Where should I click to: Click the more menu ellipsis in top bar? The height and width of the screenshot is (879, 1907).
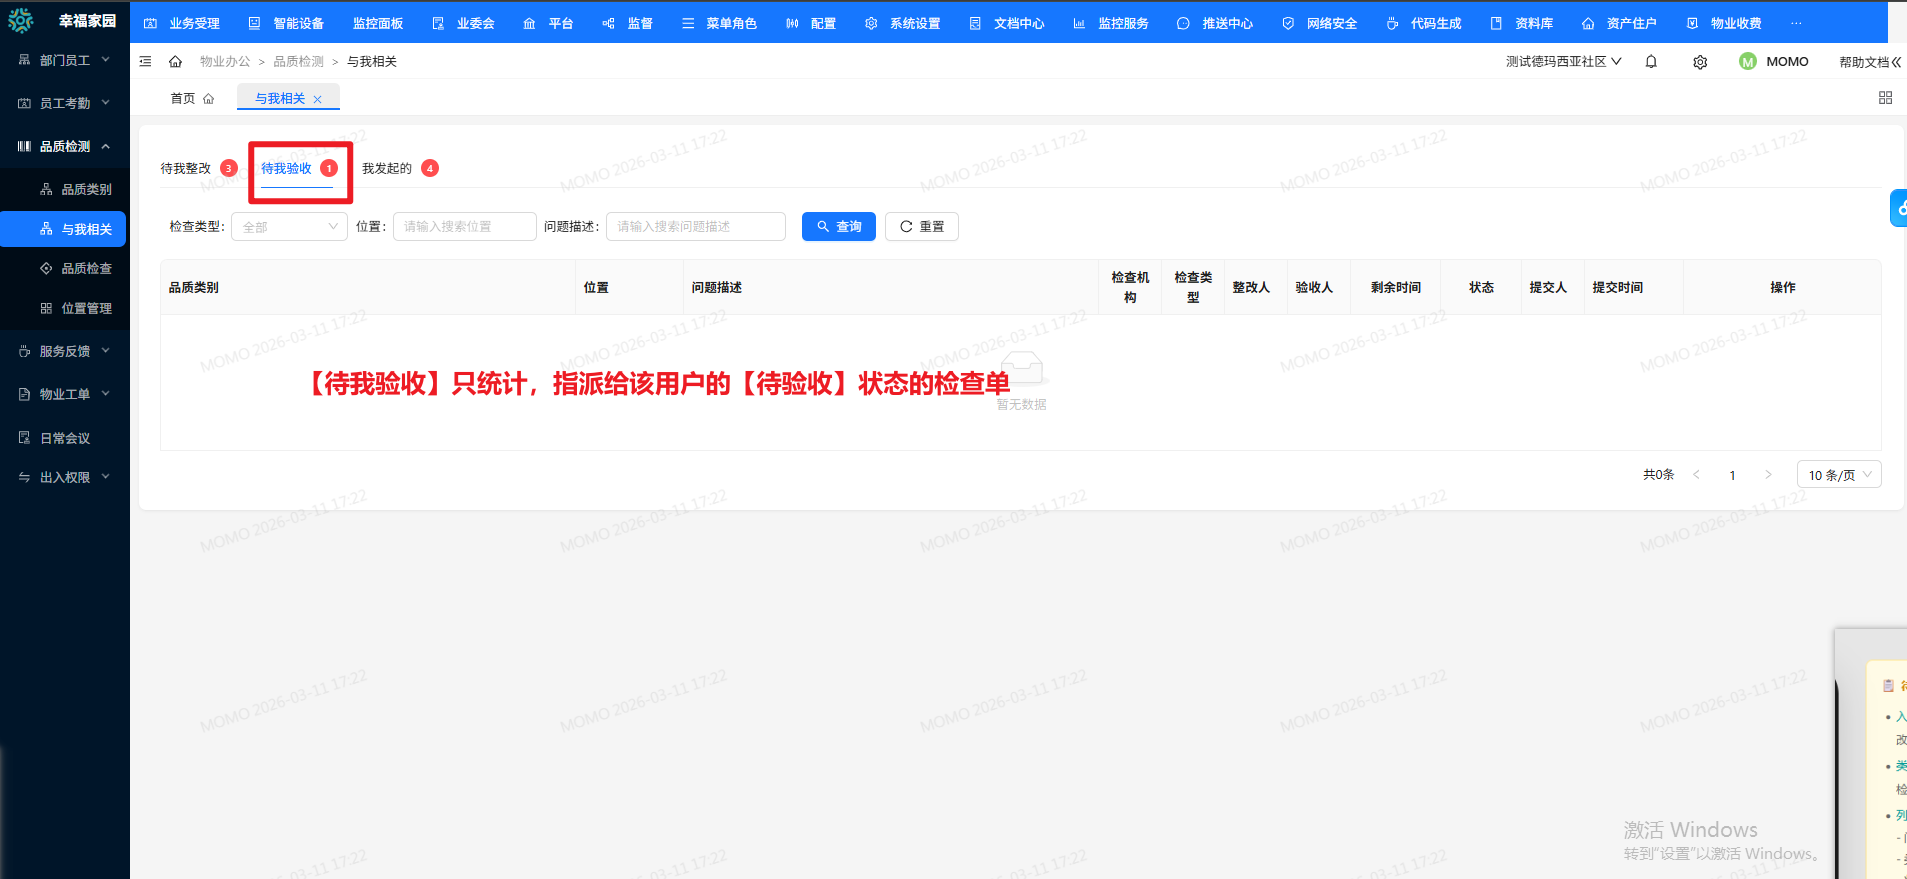point(1796,23)
